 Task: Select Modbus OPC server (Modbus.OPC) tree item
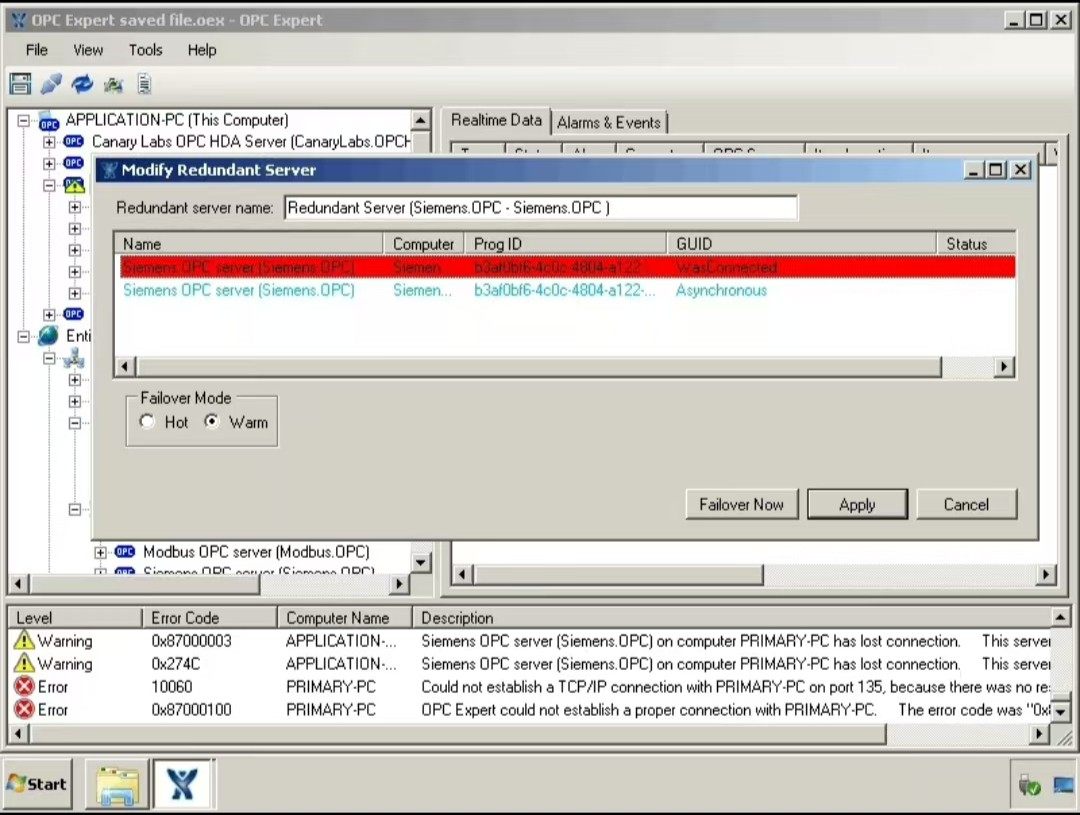pos(256,552)
